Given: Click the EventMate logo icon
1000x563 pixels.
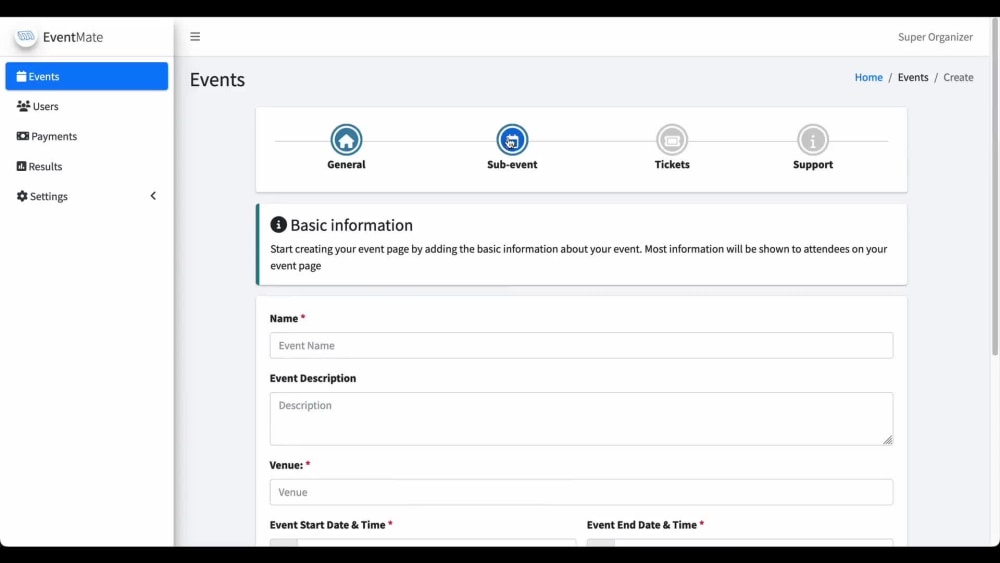Looking at the screenshot, I should coord(26,36).
